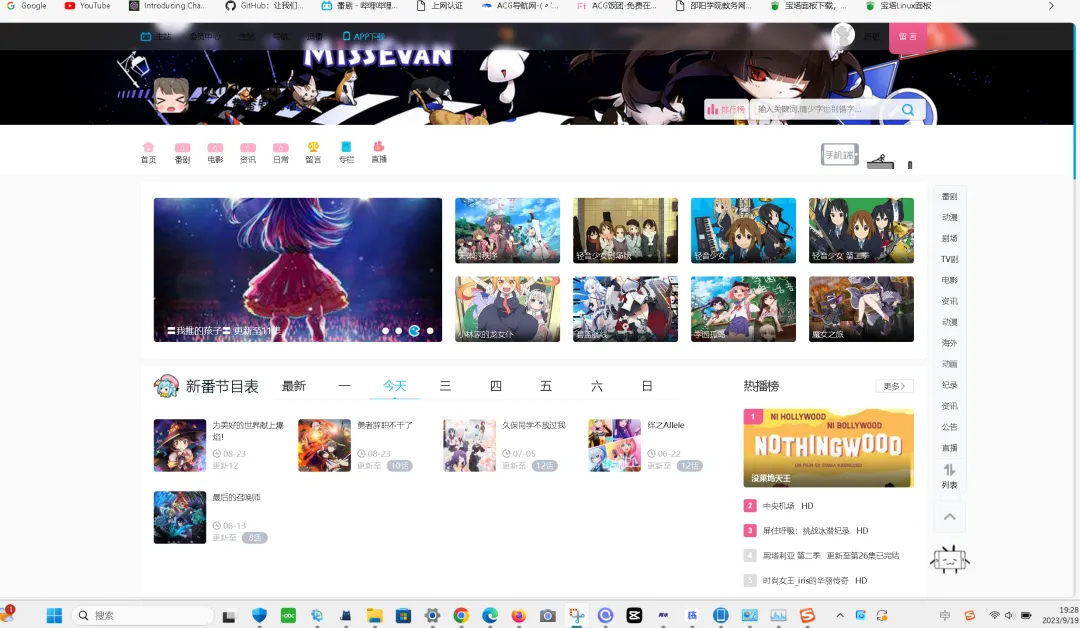
Task: Expand the 更多 hot list button
Action: pos(894,386)
